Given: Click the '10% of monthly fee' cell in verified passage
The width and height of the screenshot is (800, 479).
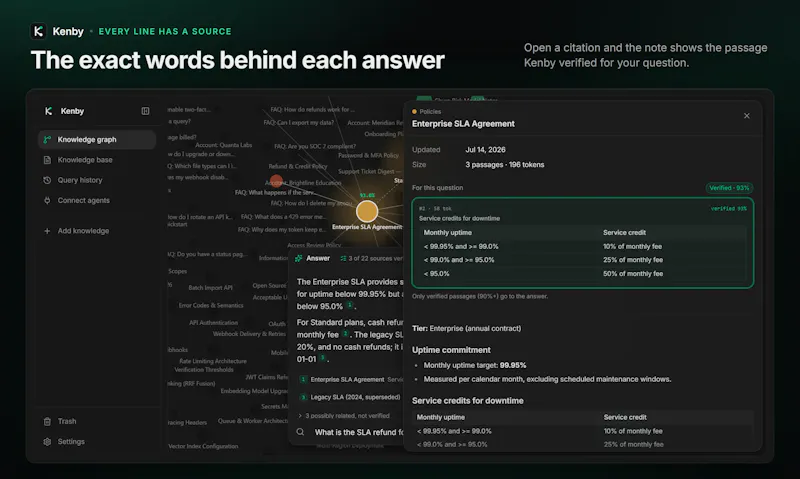Looking at the screenshot, I should pos(632,246).
